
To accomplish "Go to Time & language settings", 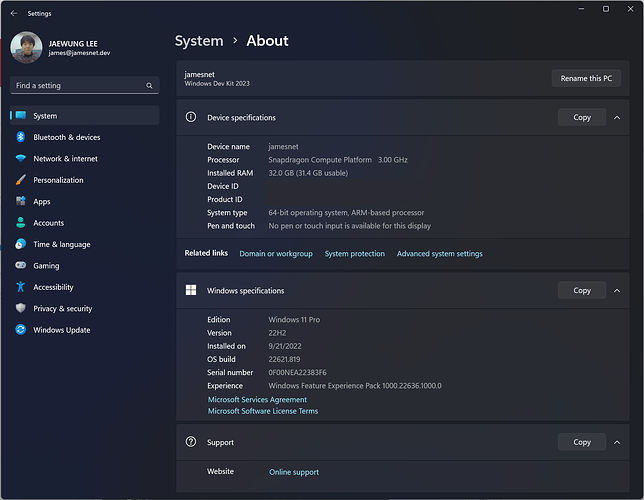I will 85,244.
